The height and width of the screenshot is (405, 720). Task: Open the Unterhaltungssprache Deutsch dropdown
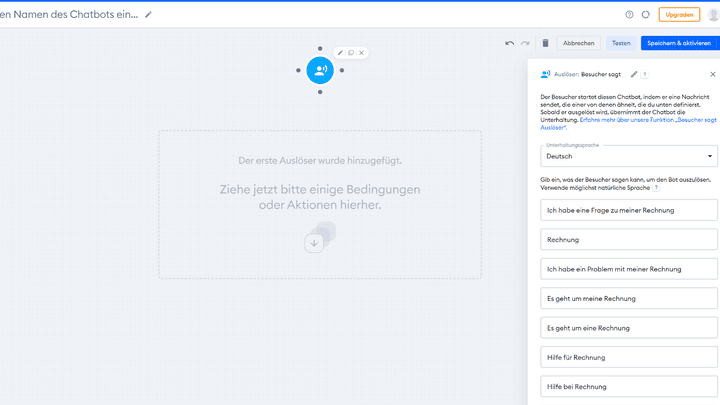[x=629, y=156]
